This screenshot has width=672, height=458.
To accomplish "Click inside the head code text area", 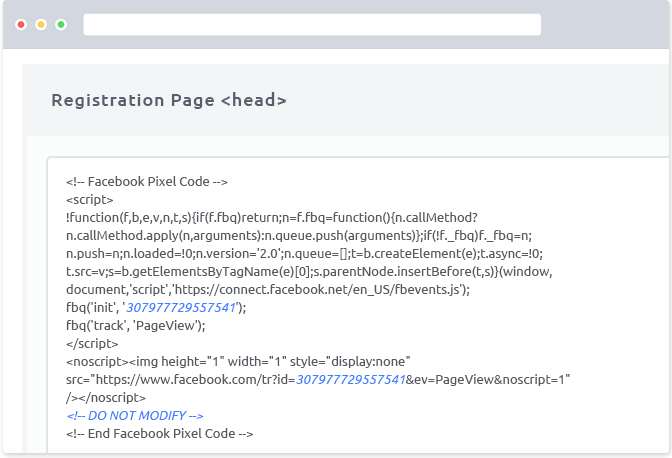I will [x=358, y=305].
